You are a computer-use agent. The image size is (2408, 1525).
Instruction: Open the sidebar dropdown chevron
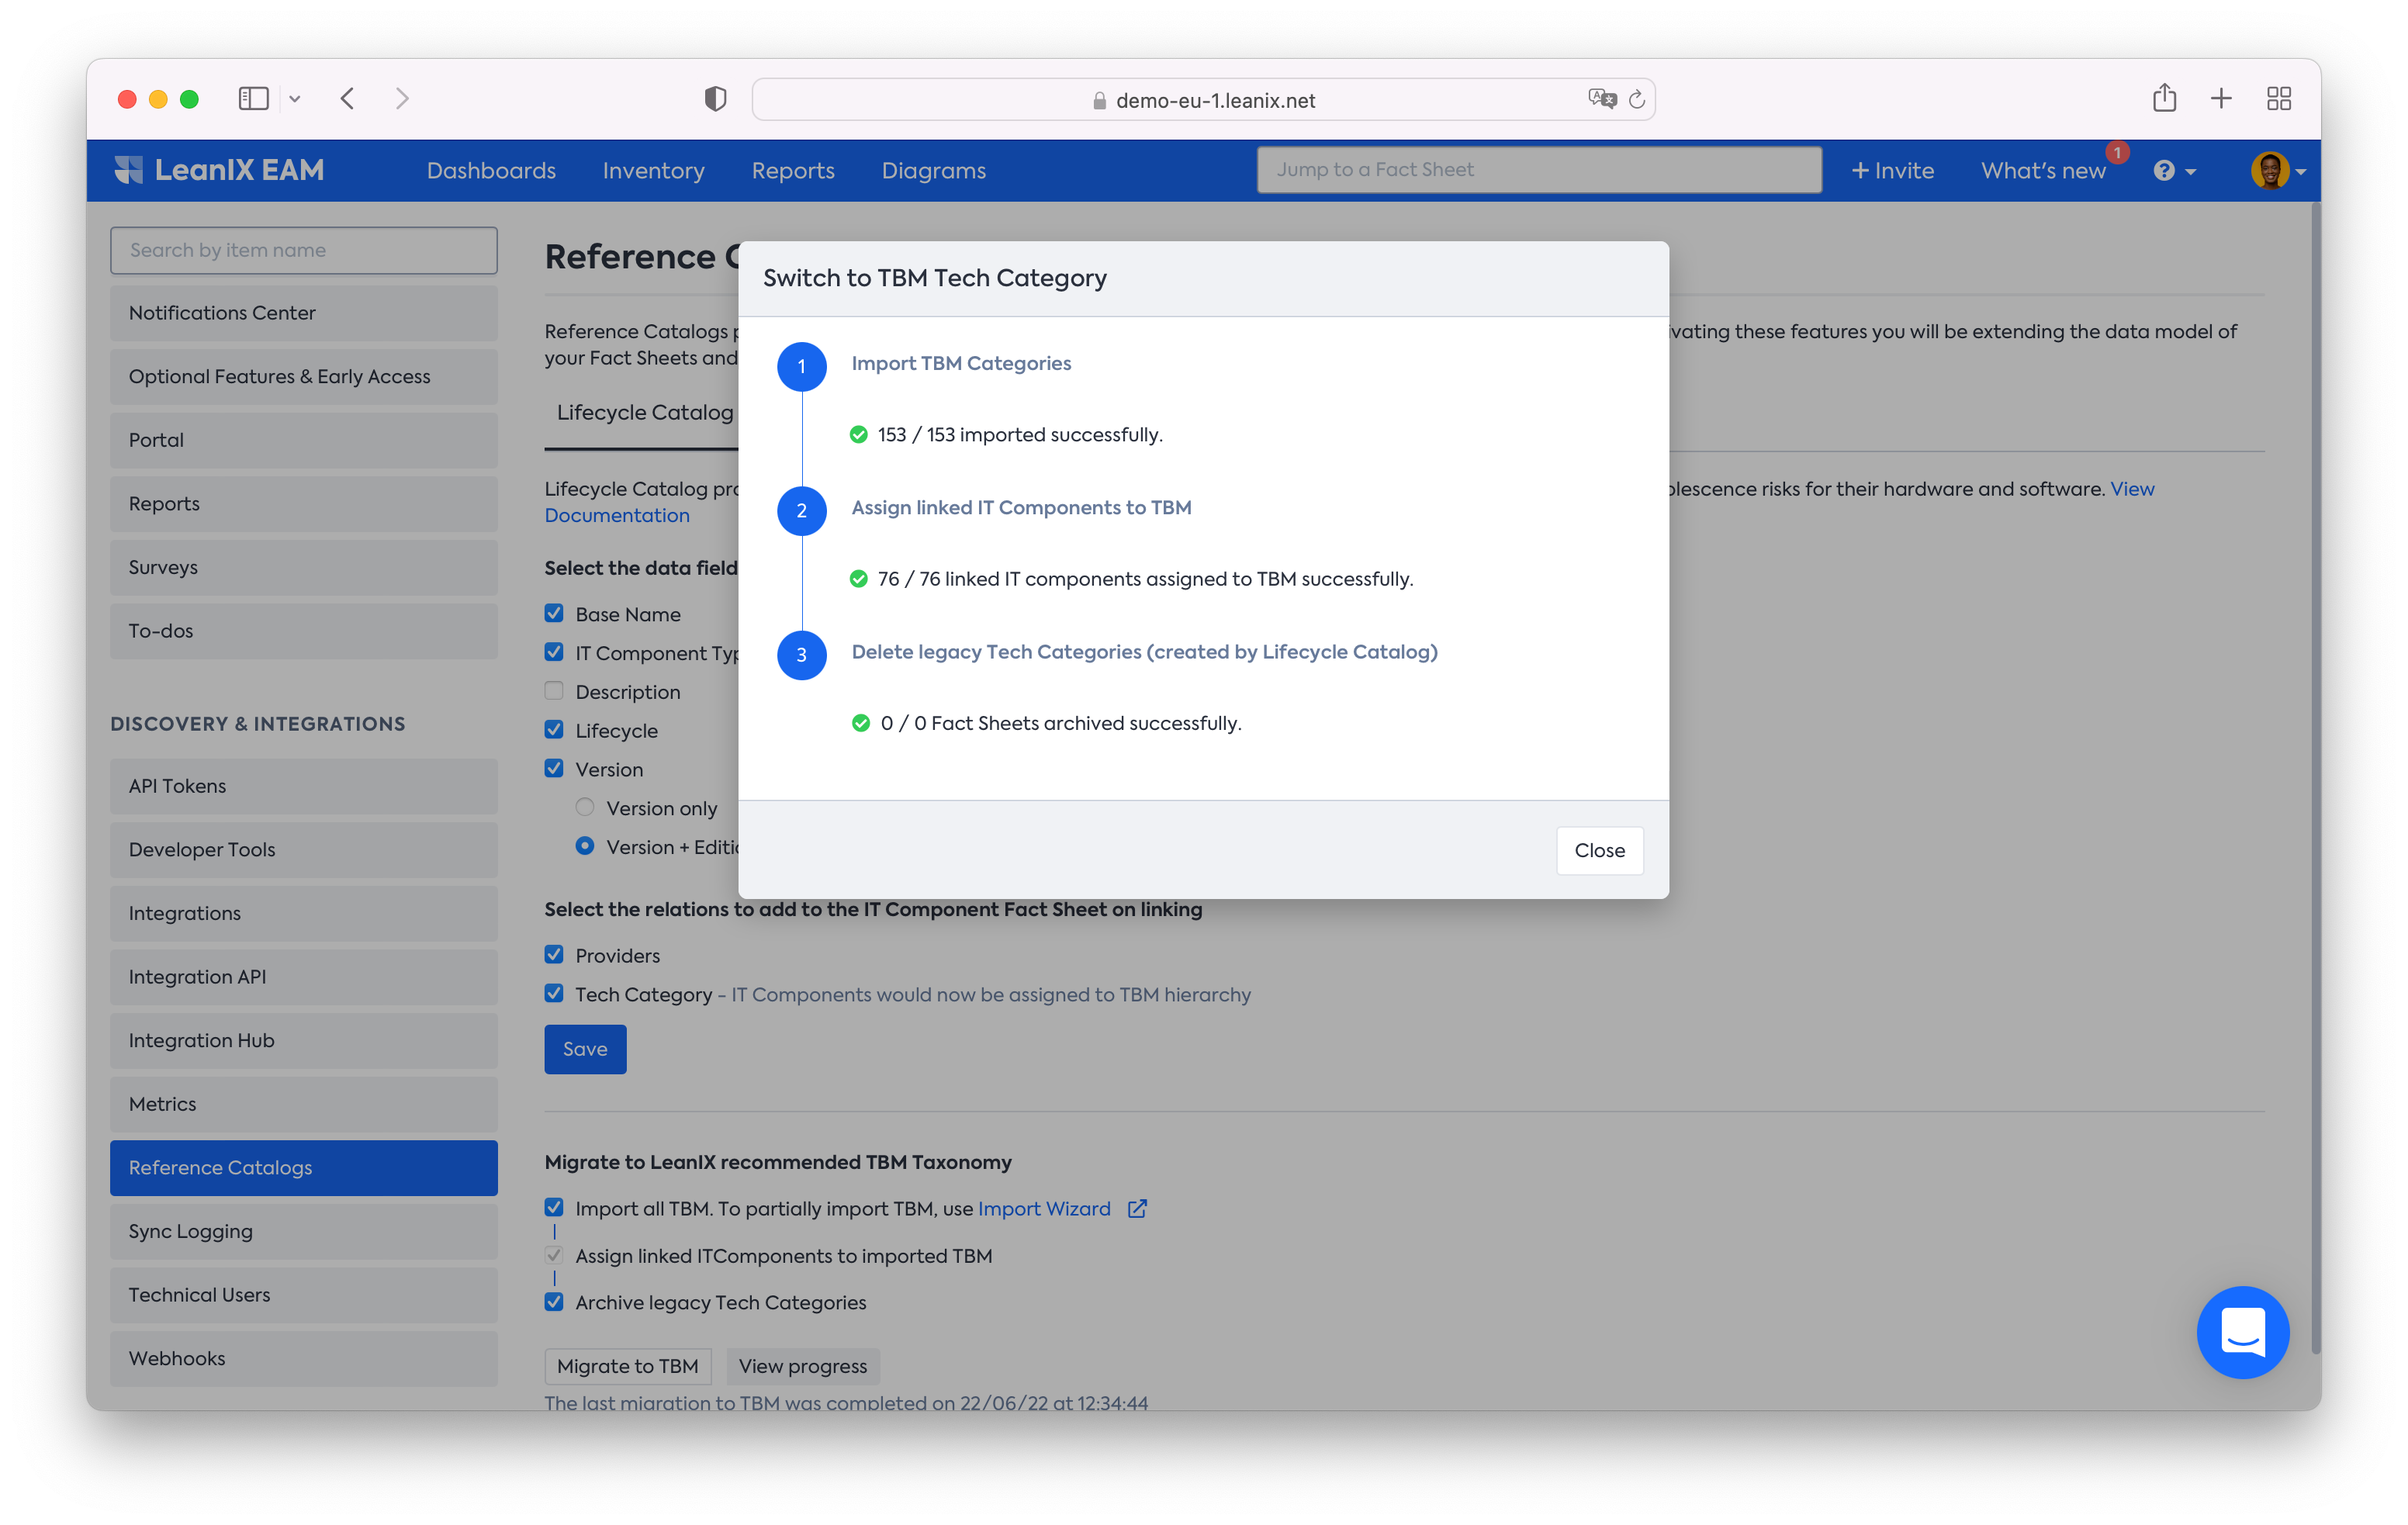coord(295,99)
